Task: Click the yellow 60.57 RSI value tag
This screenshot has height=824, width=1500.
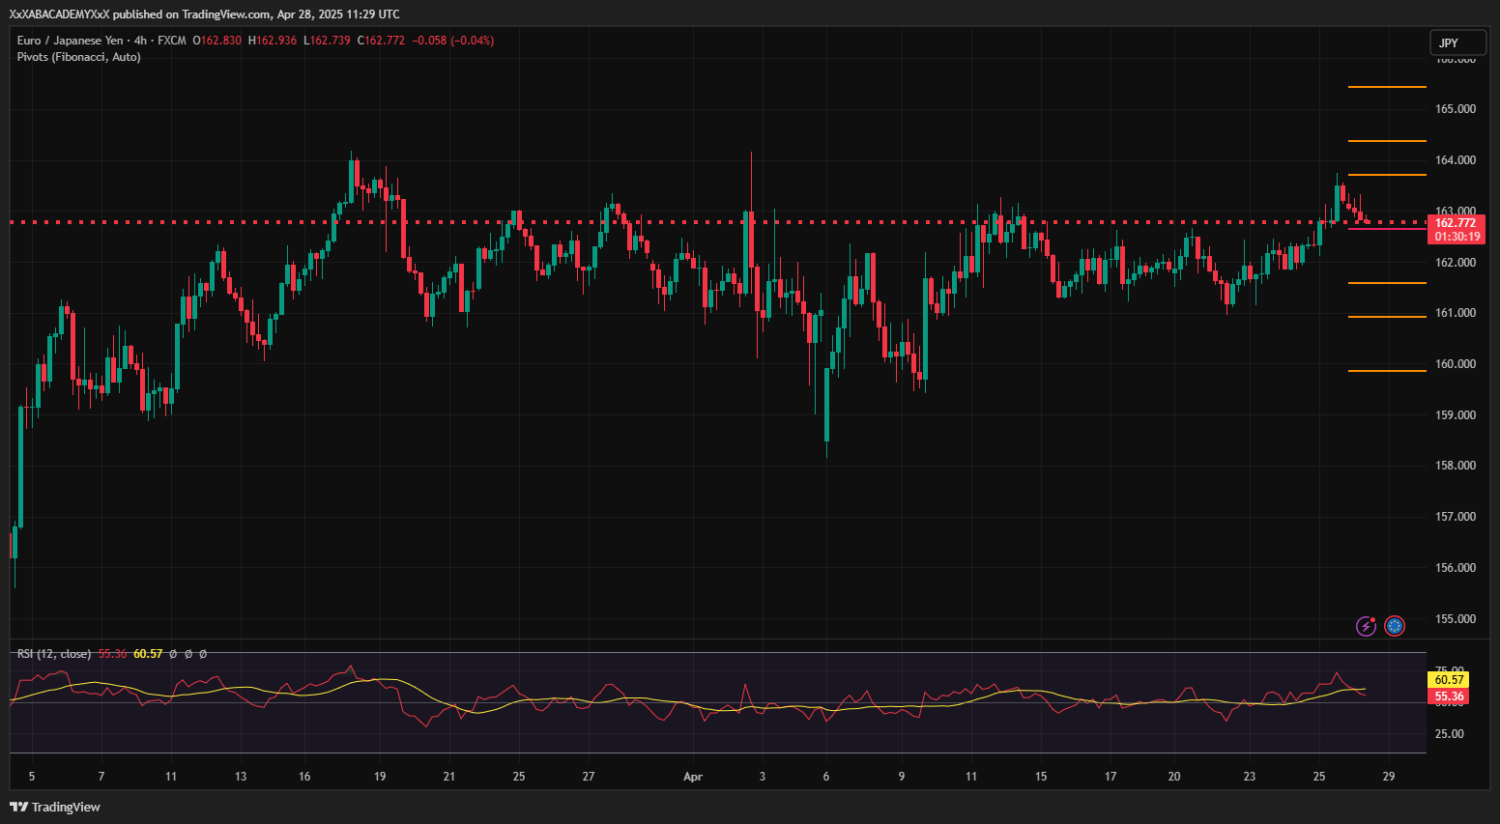Action: (1449, 680)
